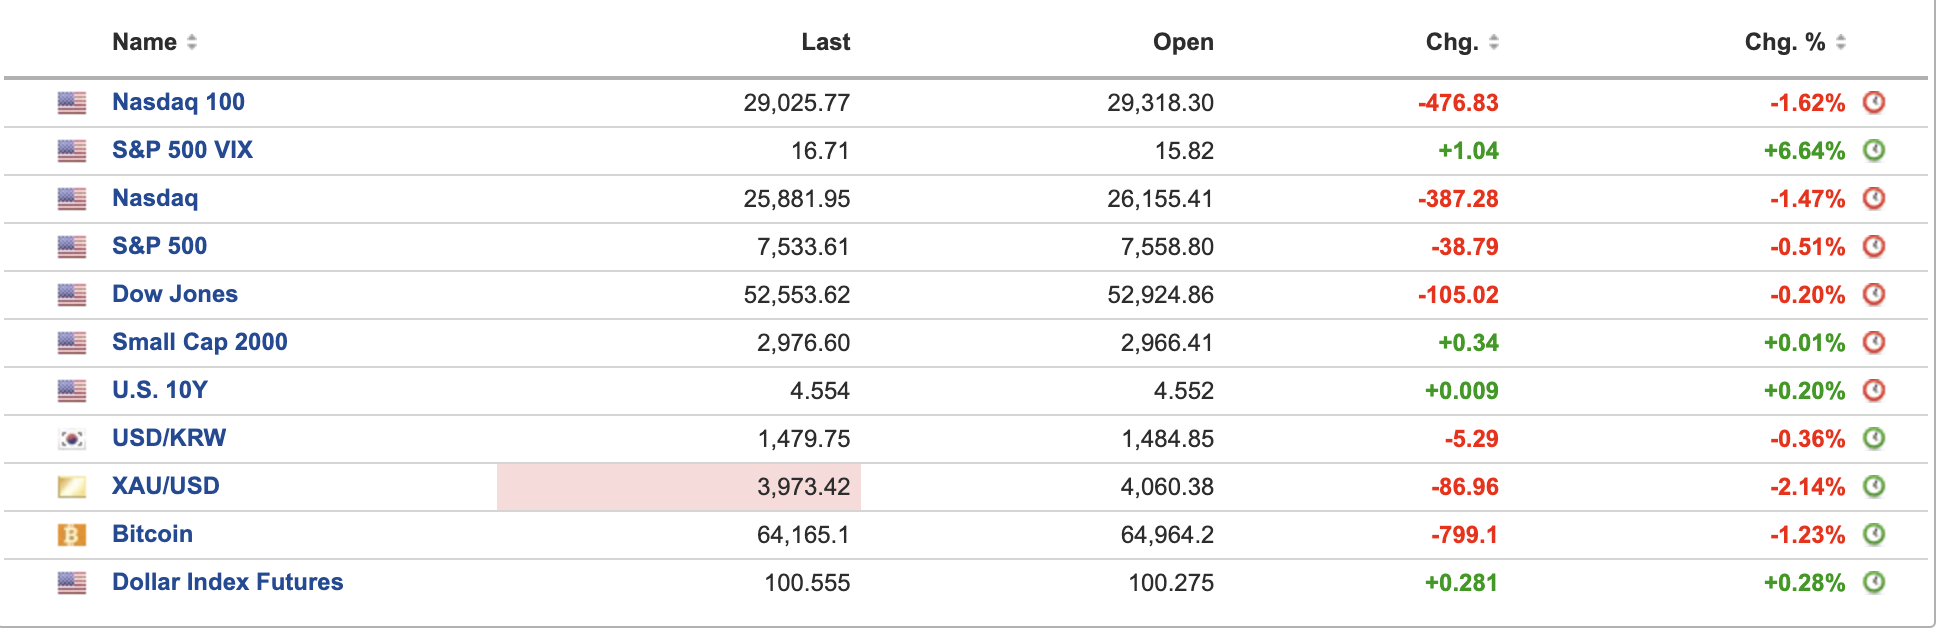Click the green clock icon in Bitcoin row
Viewport: 1948px width, 636px height.
coord(1874,534)
